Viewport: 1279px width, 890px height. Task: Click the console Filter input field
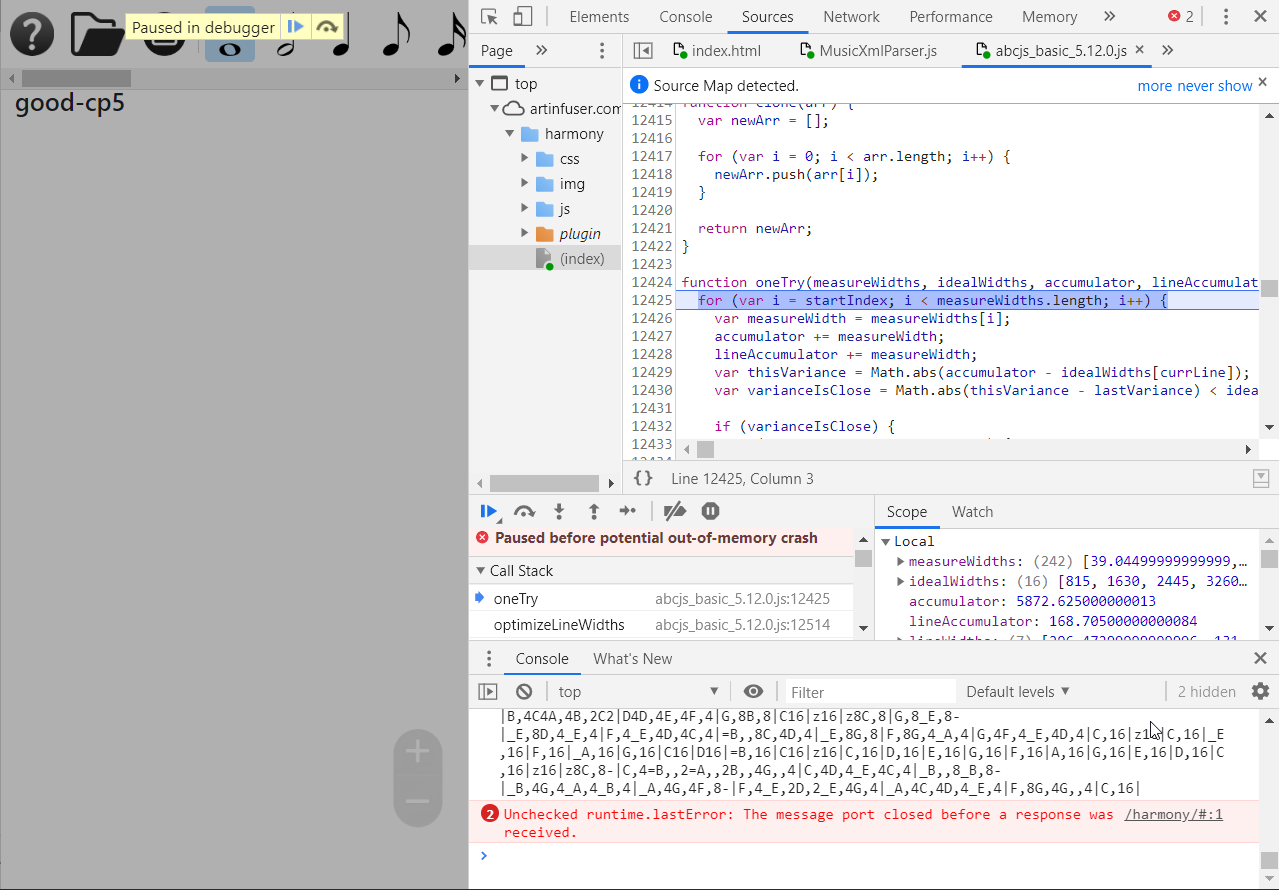869,692
